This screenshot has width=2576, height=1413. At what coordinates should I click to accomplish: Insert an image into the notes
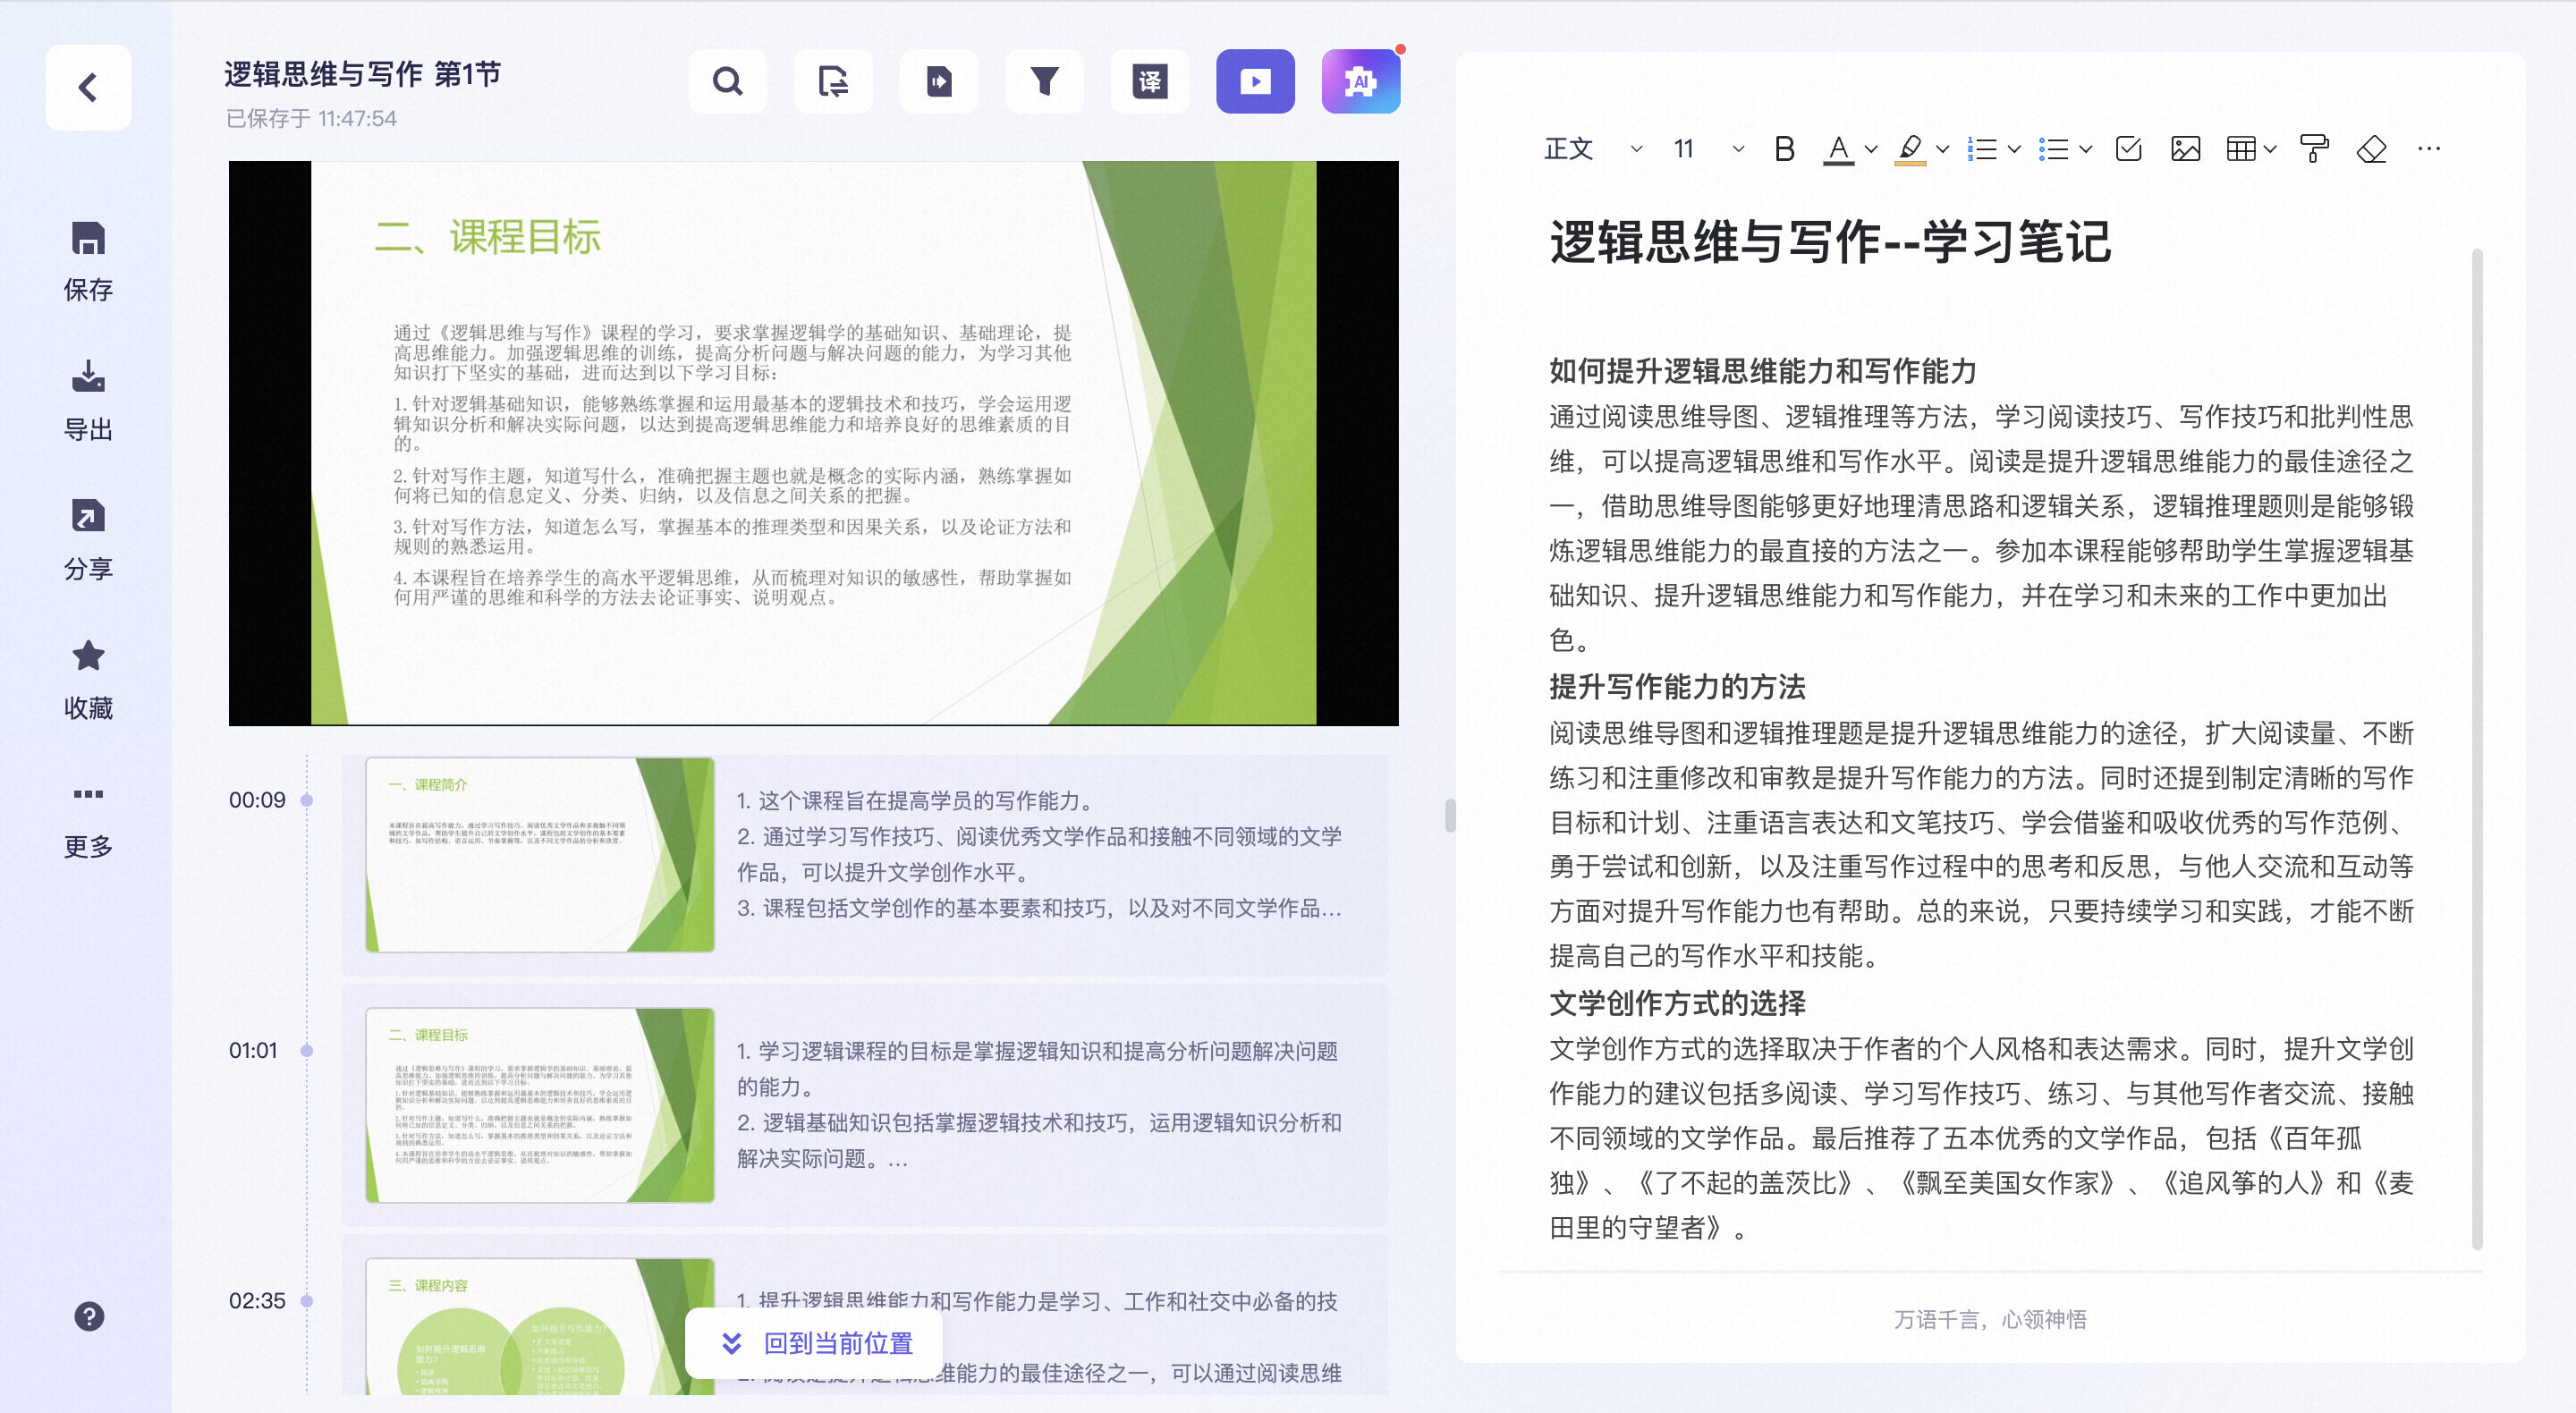click(2186, 148)
